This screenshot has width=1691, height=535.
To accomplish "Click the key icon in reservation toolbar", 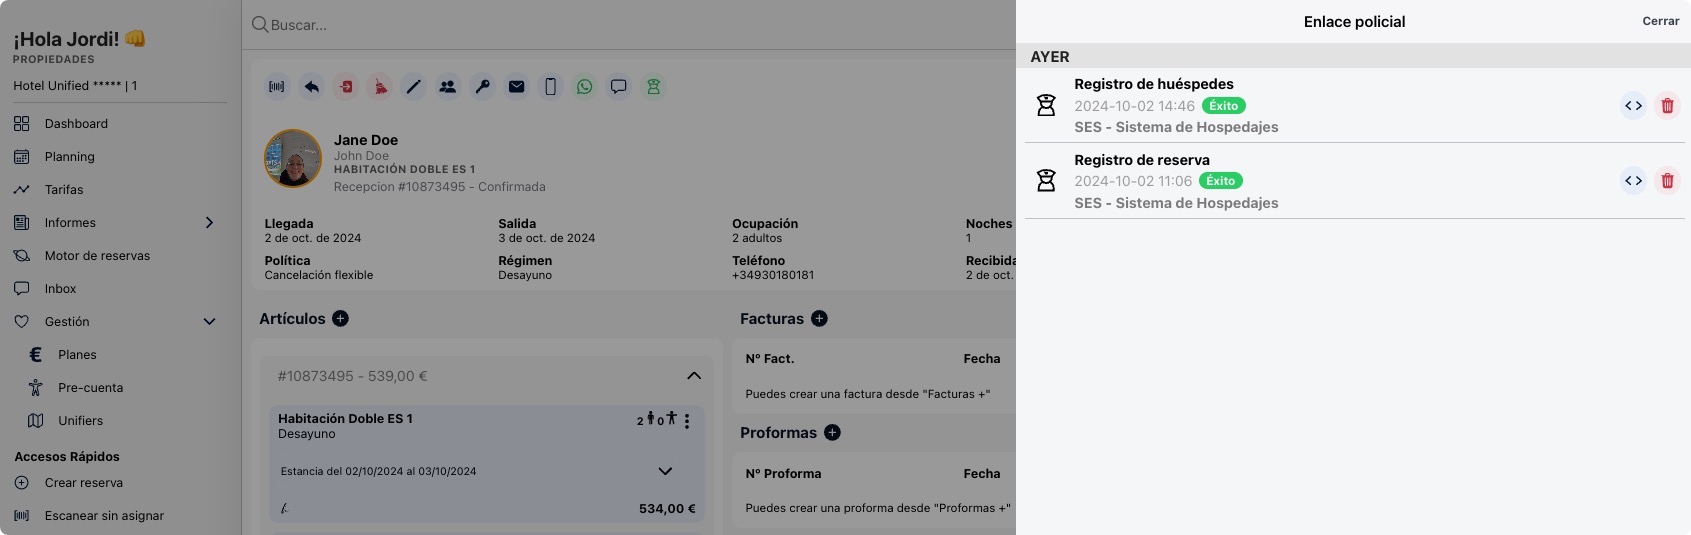I will pyautogui.click(x=482, y=87).
